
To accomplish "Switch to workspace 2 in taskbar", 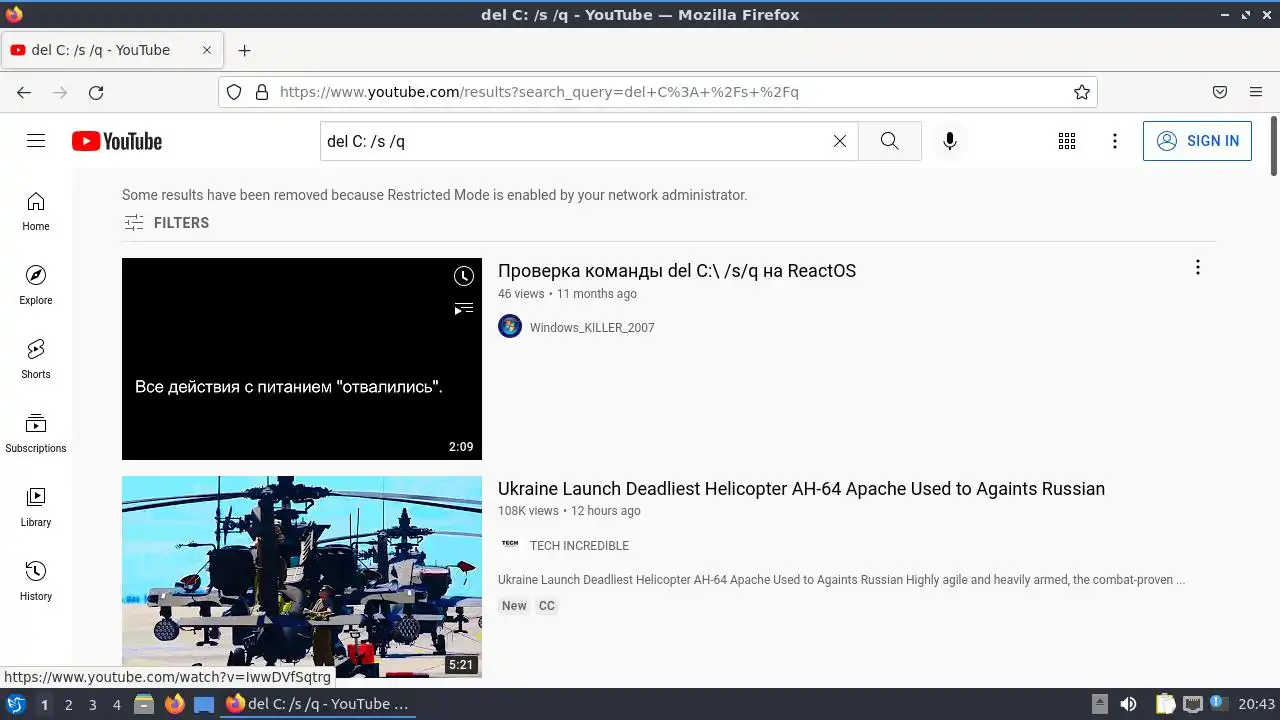I will [x=68, y=705].
